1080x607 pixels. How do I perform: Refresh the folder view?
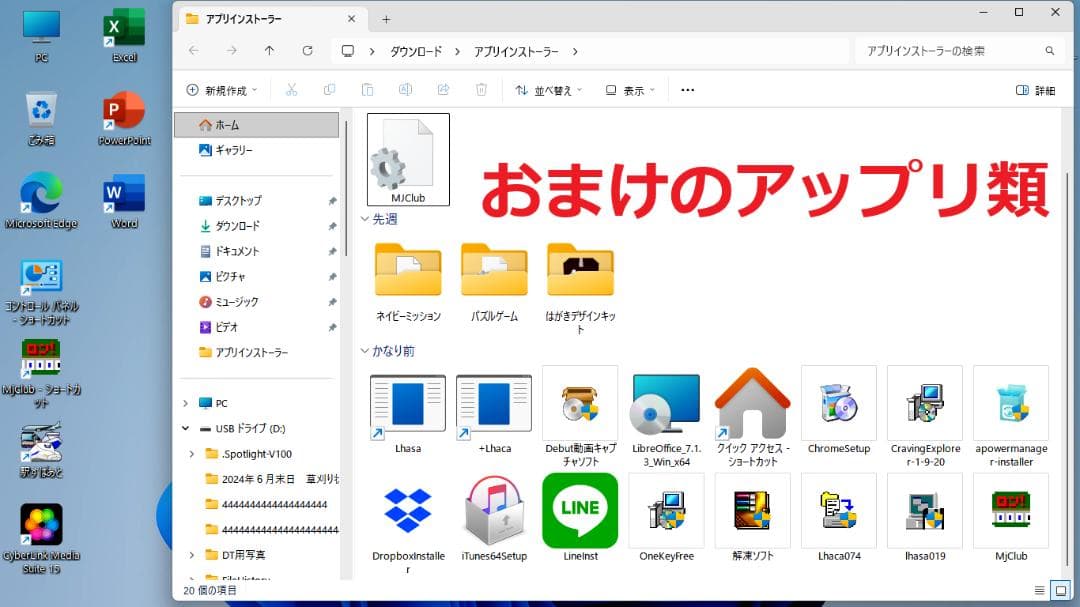click(x=307, y=50)
